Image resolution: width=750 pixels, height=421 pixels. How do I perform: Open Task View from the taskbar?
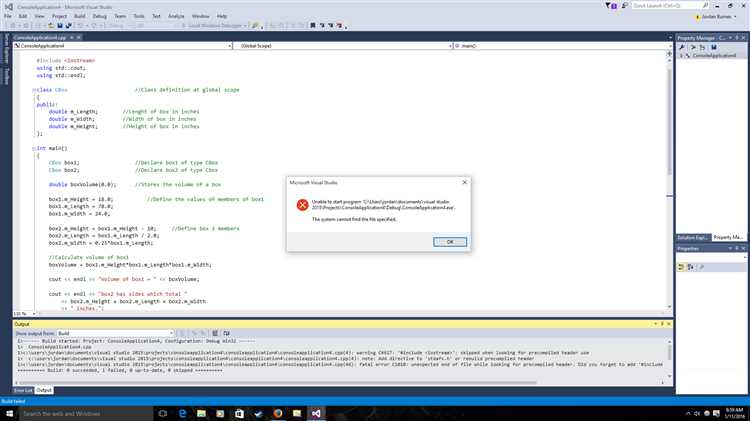tap(163, 413)
